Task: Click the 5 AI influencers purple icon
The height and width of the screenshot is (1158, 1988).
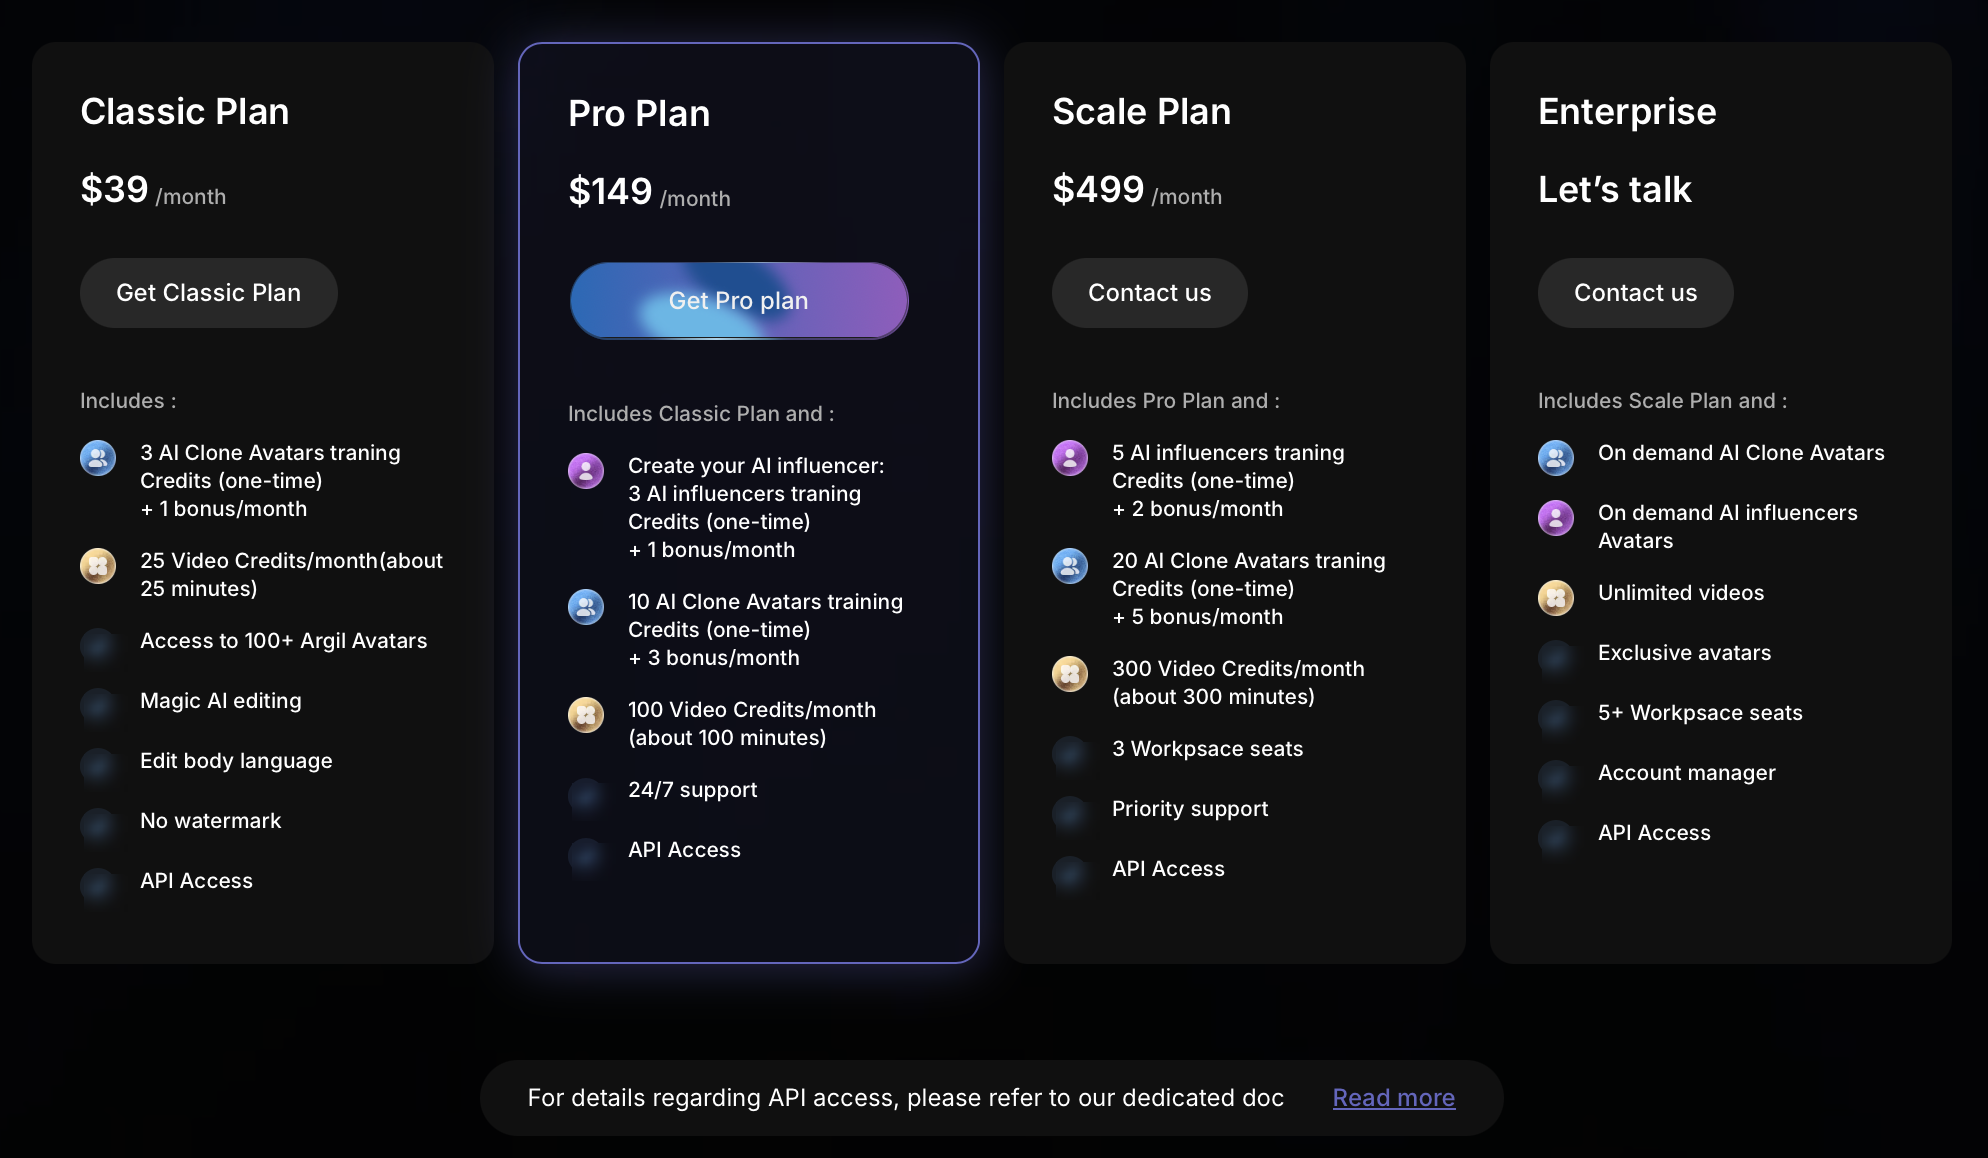Action: (1070, 458)
